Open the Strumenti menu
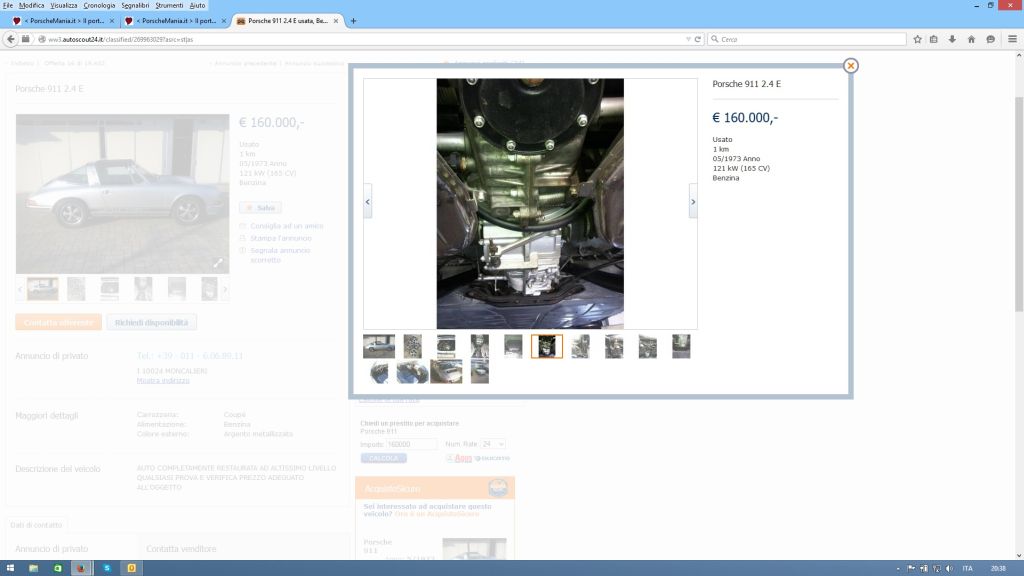 click(169, 5)
